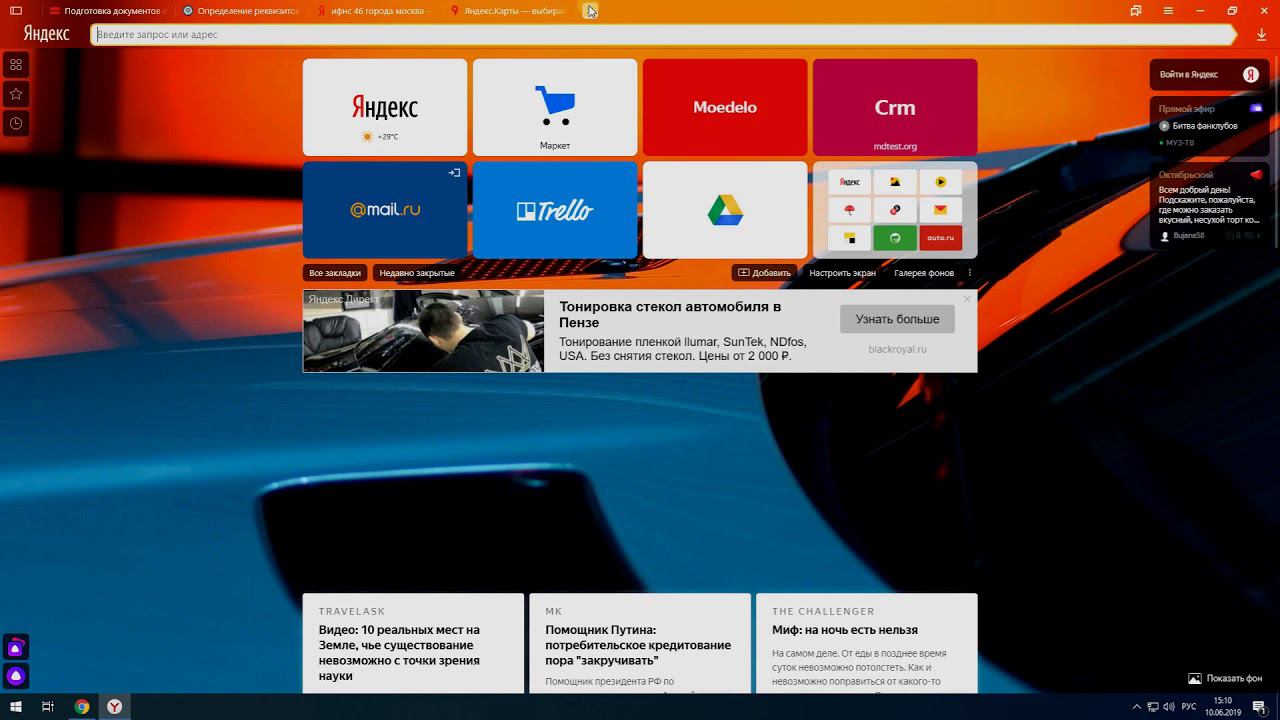This screenshot has height=720, width=1280.
Task: Switch to tab Подготовка документов
Action: [x=106, y=11]
